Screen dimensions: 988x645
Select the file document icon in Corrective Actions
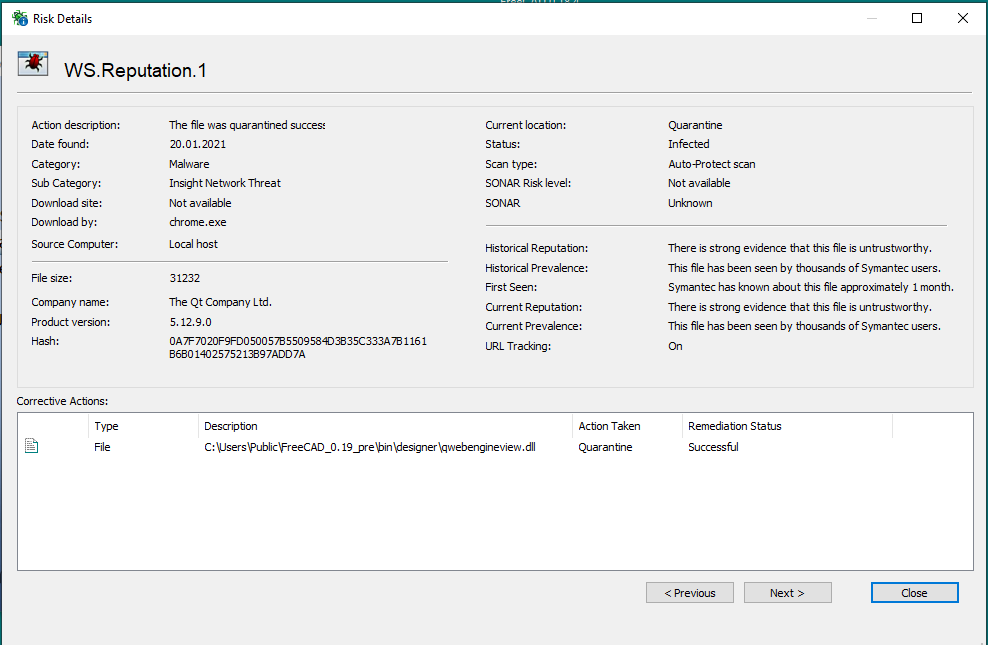tap(32, 447)
